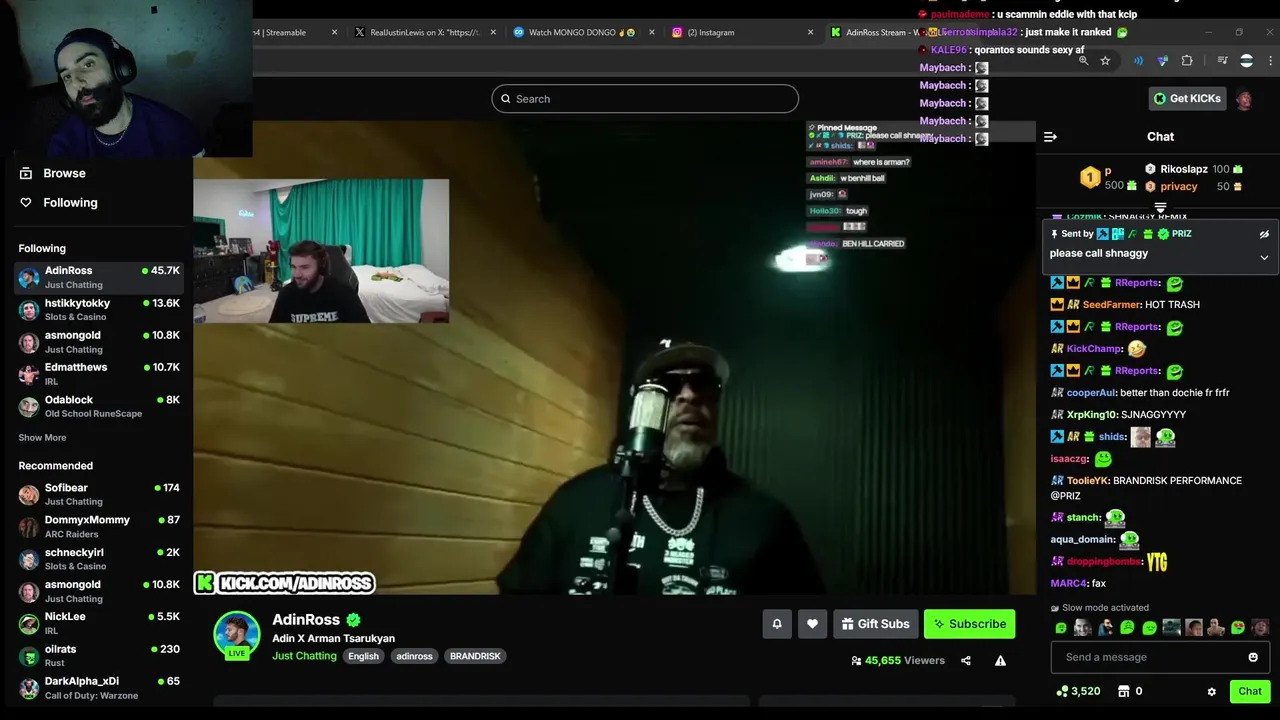Click the @PRIZ mention in chat
Screen dimensions: 1280x720
coord(1065,496)
